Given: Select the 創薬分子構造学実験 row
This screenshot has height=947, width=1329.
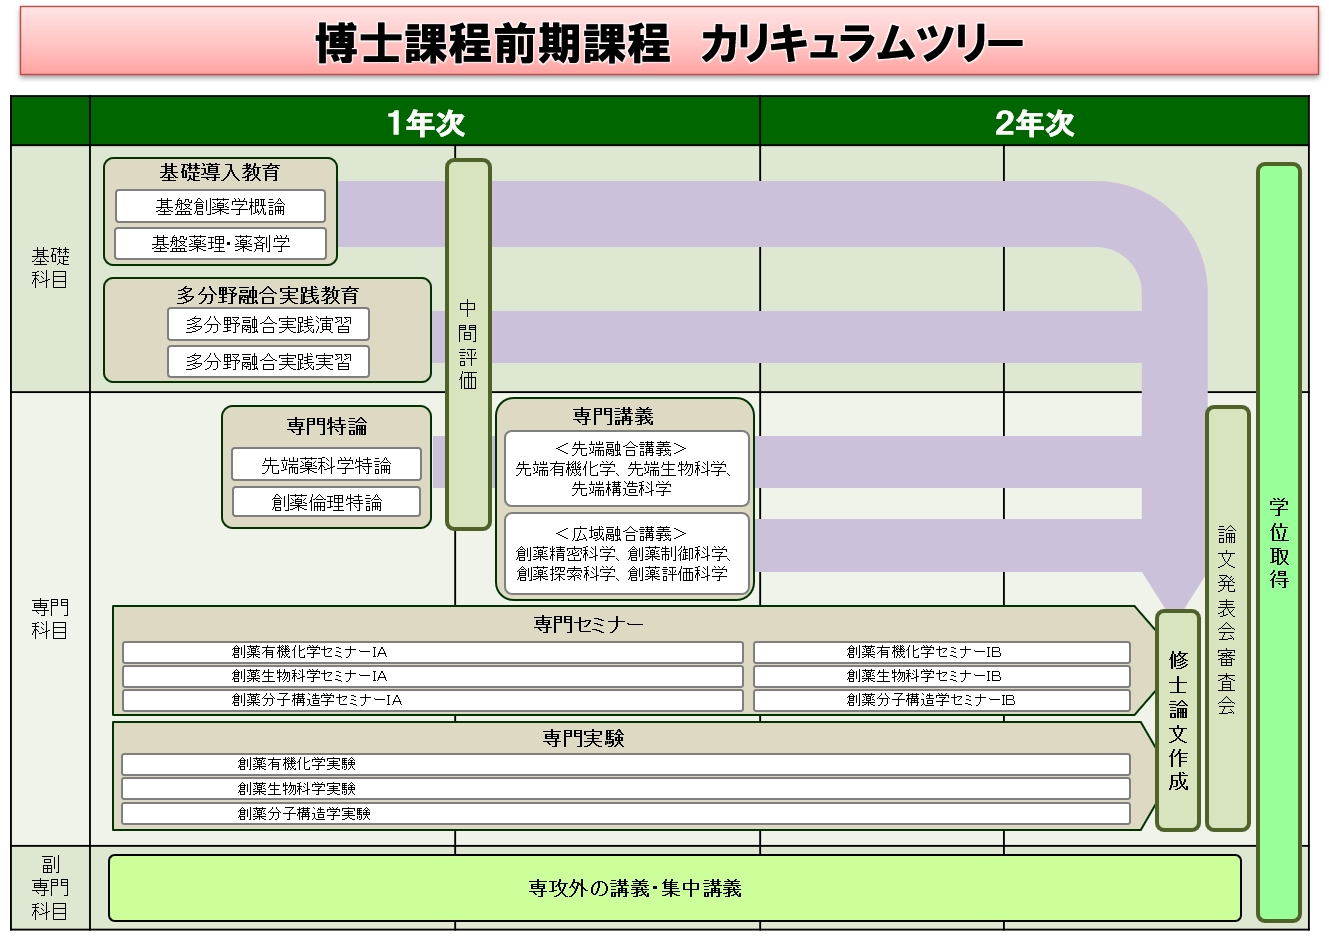Looking at the screenshot, I should 626,814.
